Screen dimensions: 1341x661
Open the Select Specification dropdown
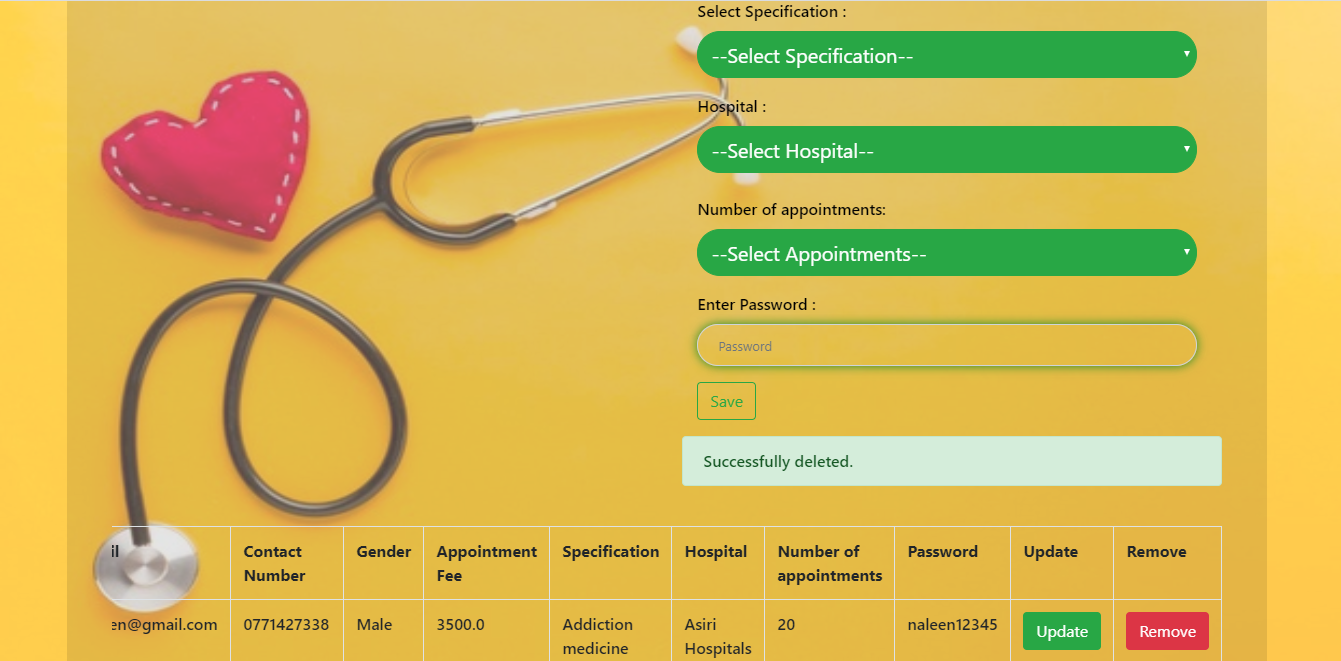[x=946, y=55]
